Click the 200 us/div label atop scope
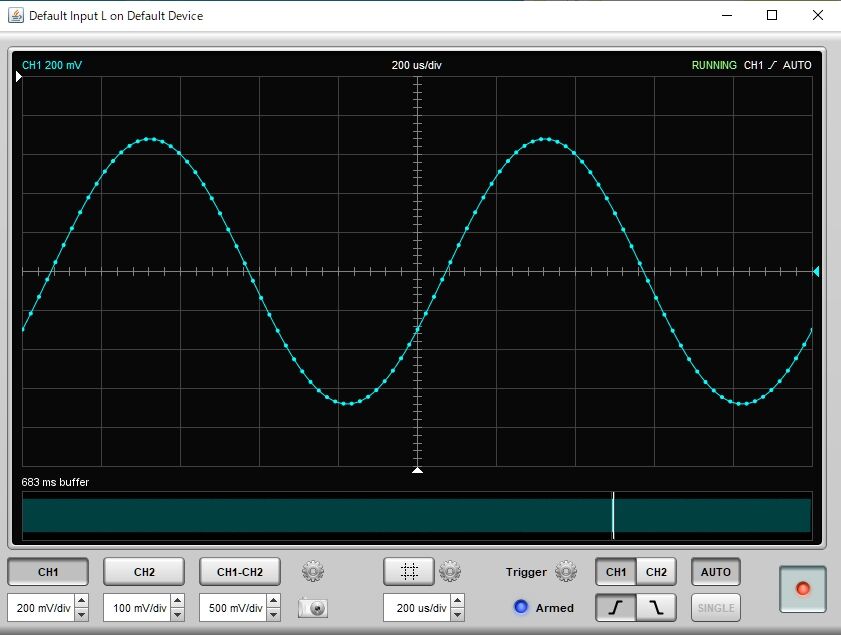 click(416, 65)
